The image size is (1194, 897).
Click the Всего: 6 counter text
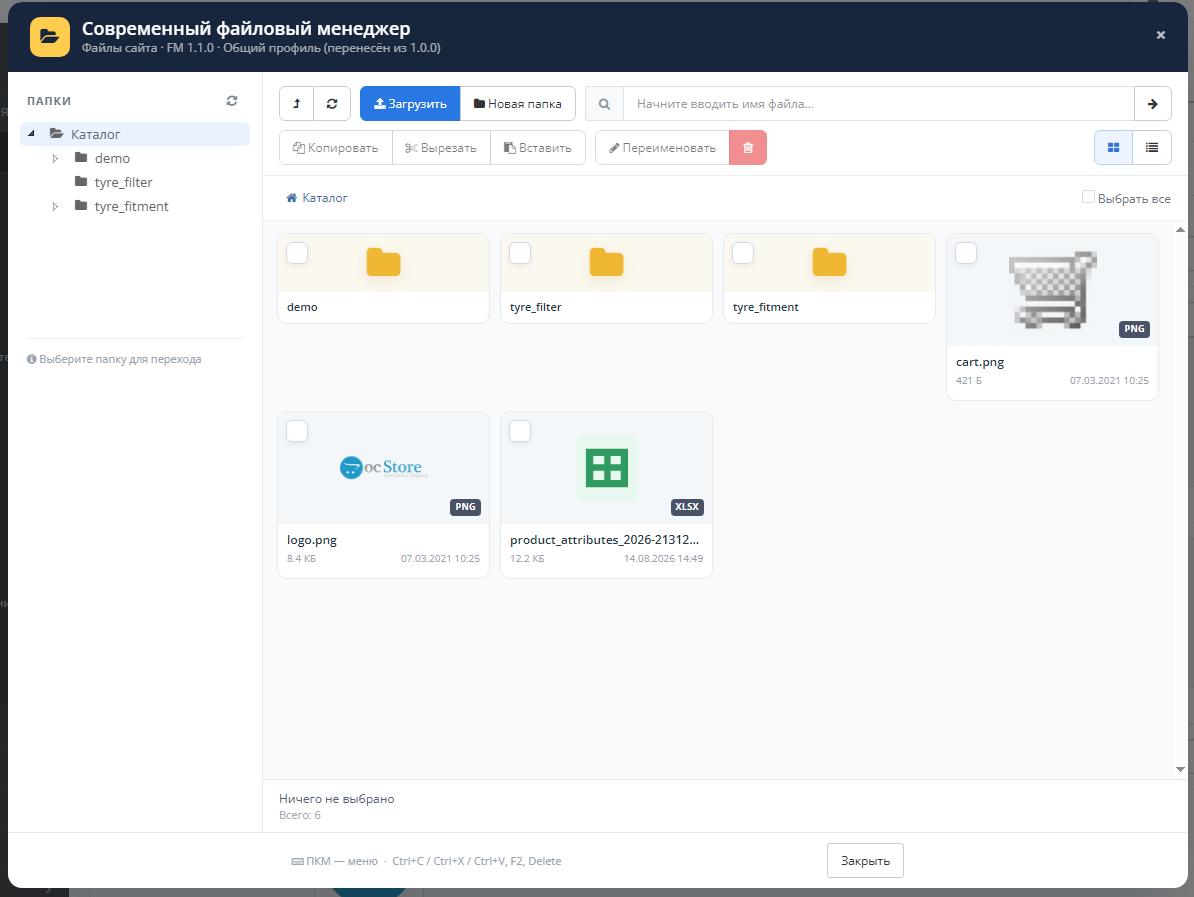click(300, 815)
